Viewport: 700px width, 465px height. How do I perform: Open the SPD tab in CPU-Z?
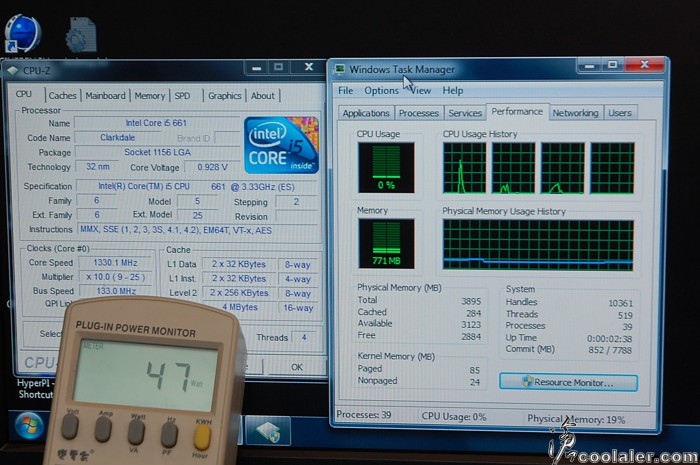182,95
